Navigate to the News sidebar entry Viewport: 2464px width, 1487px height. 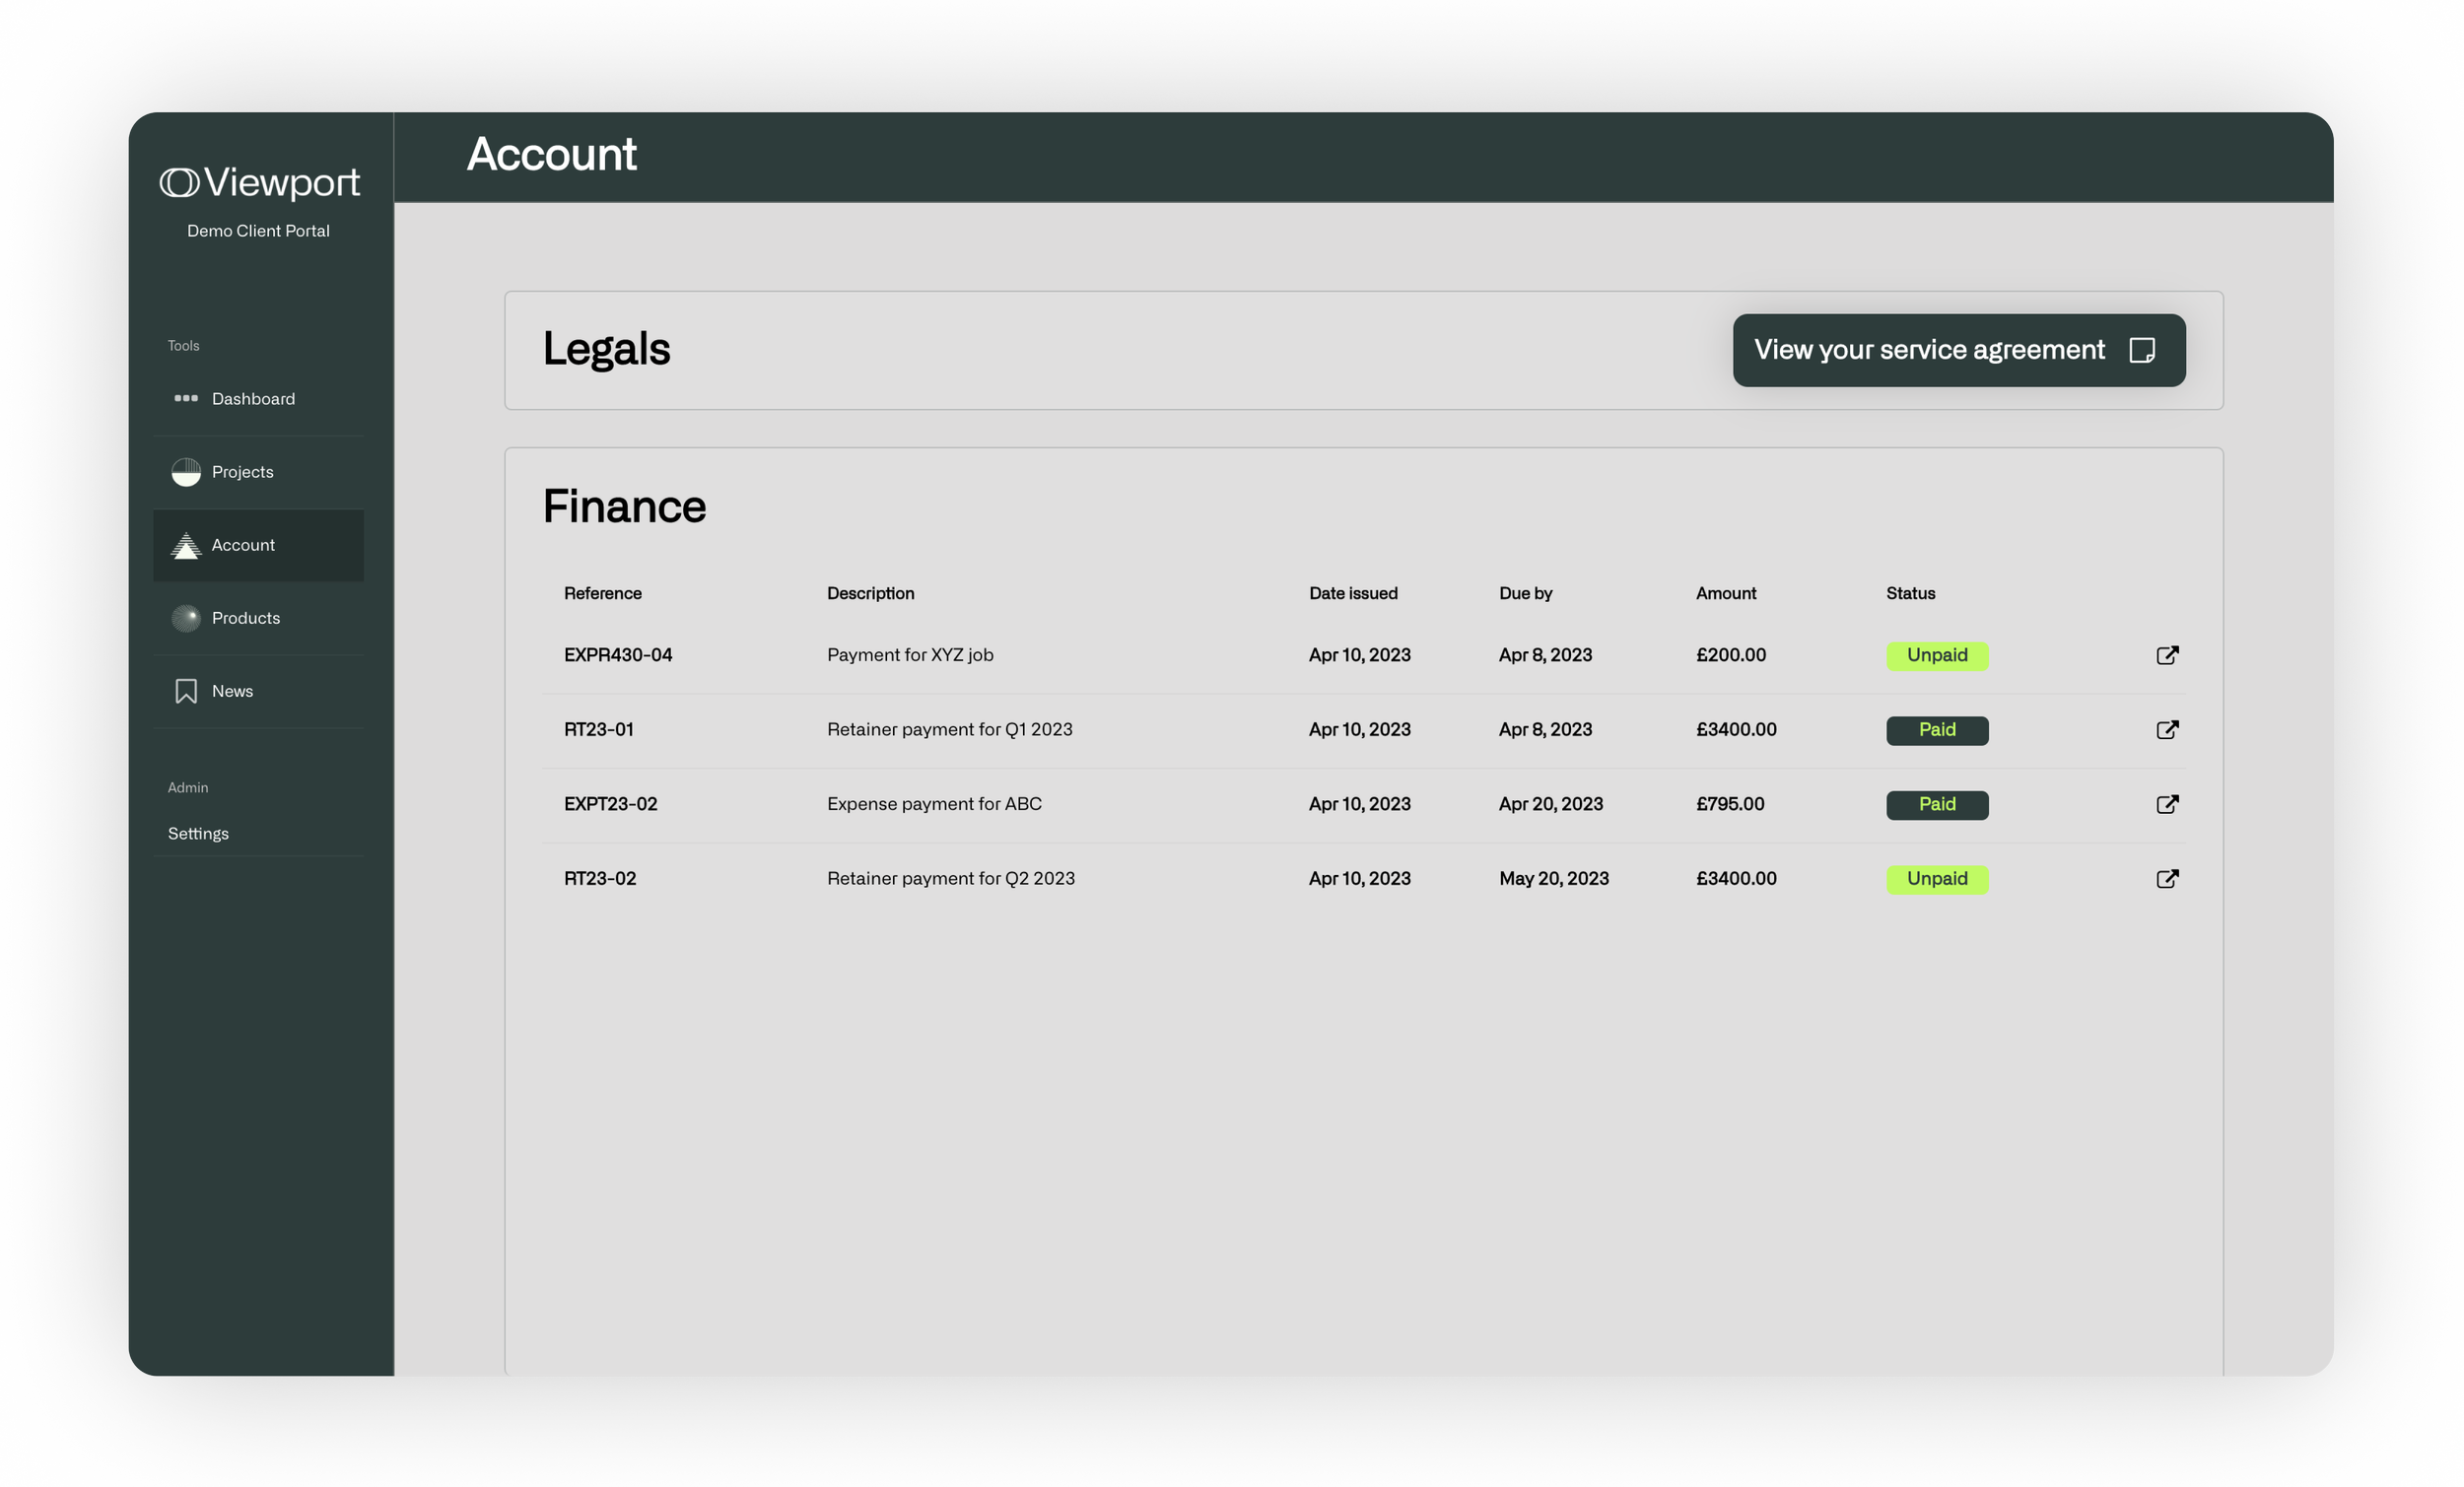pyautogui.click(x=232, y=690)
